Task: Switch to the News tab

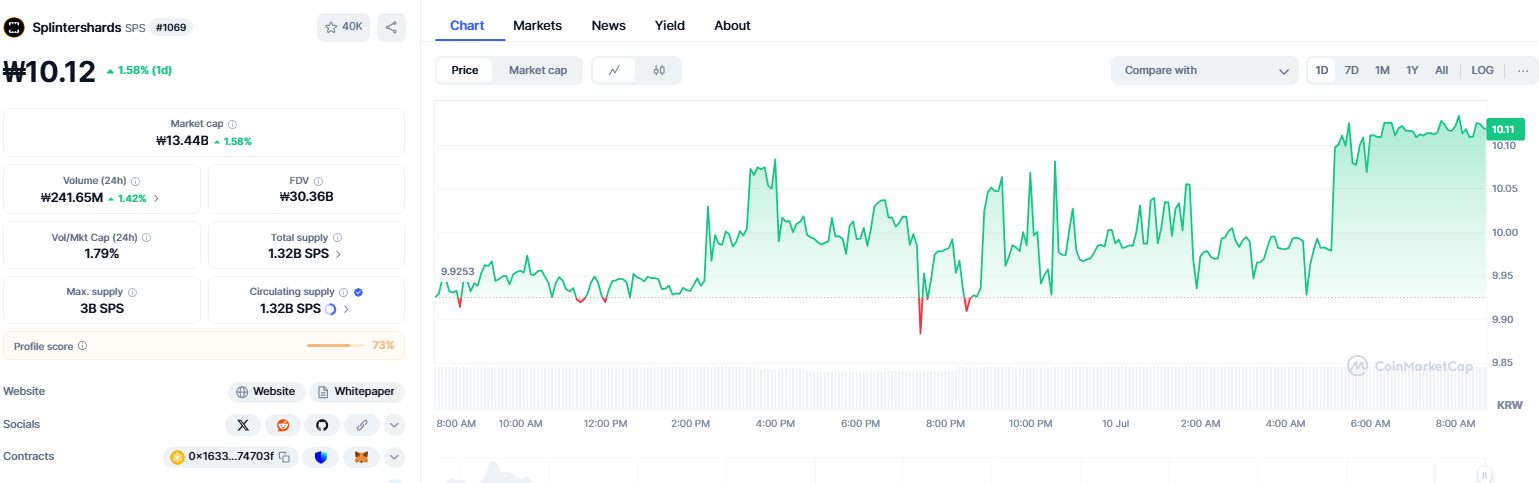Action: [x=609, y=25]
